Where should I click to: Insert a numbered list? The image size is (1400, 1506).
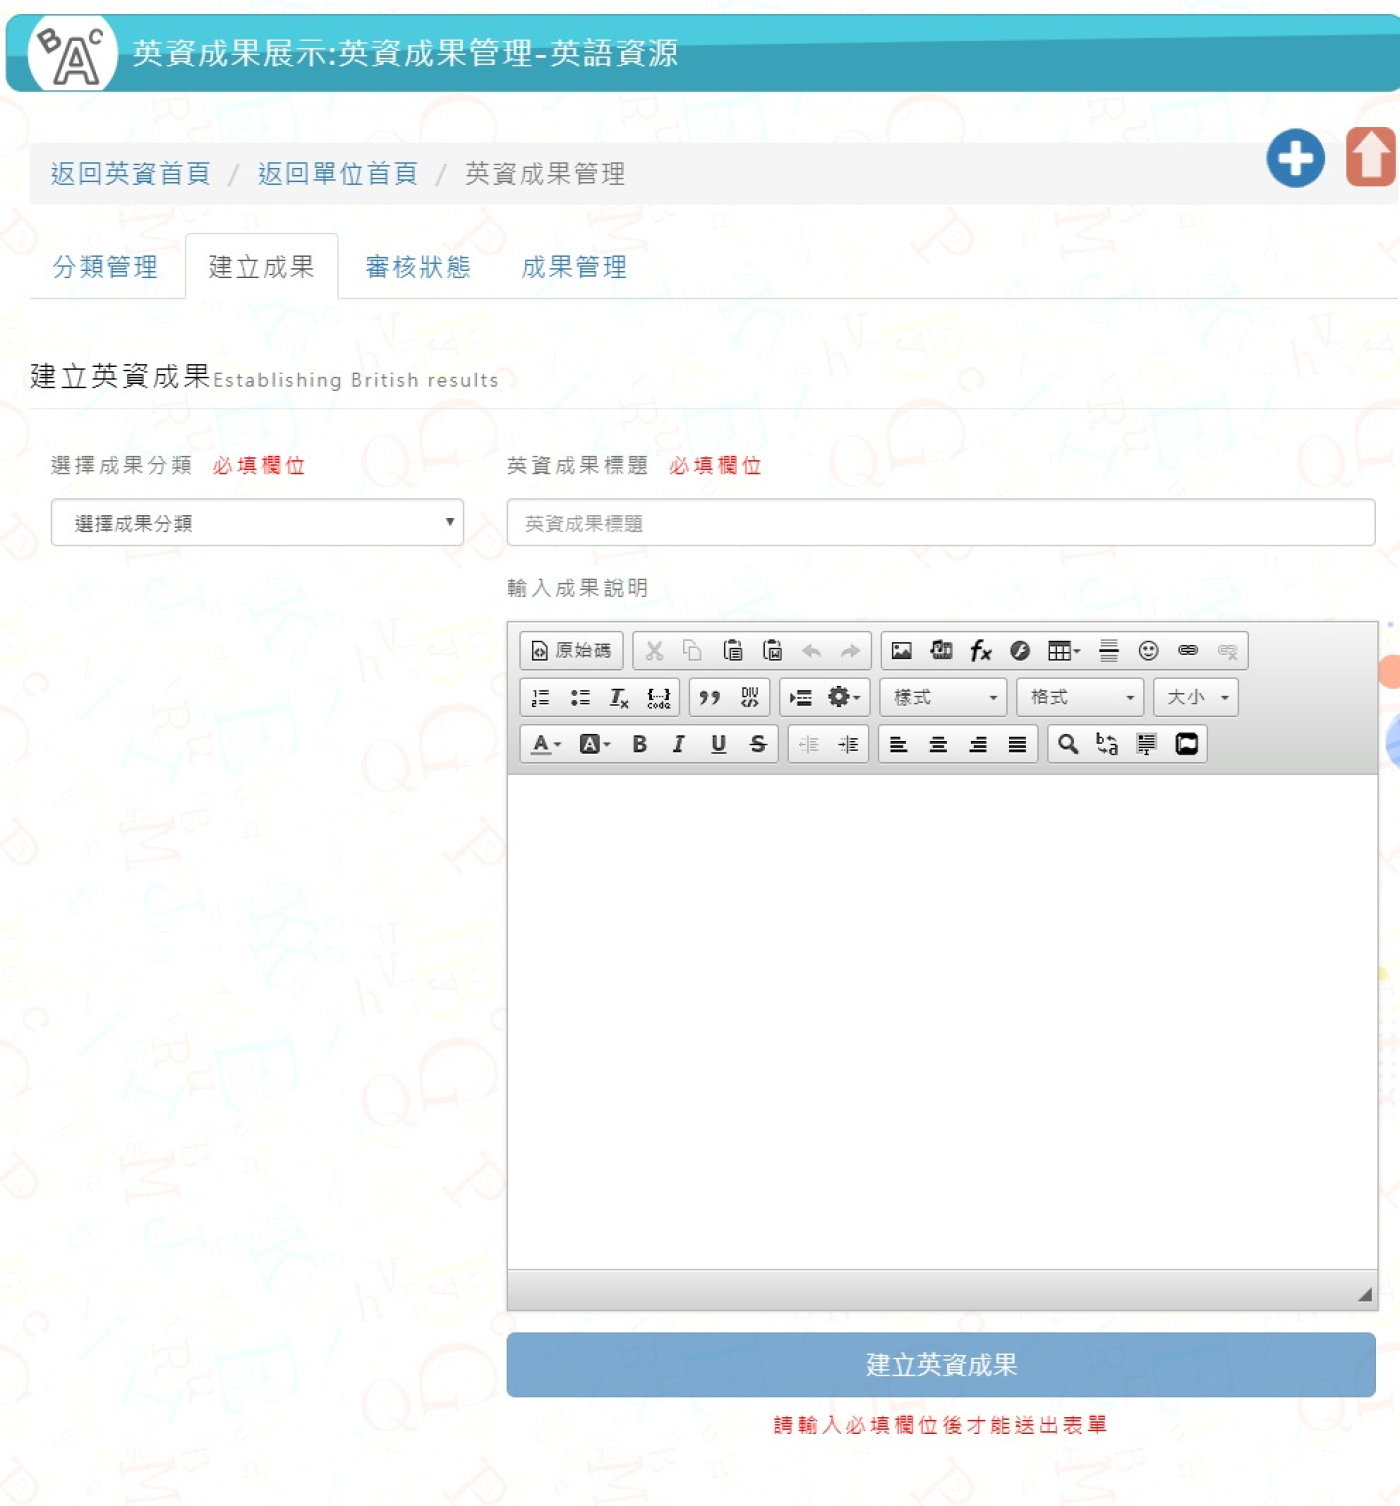coord(540,698)
